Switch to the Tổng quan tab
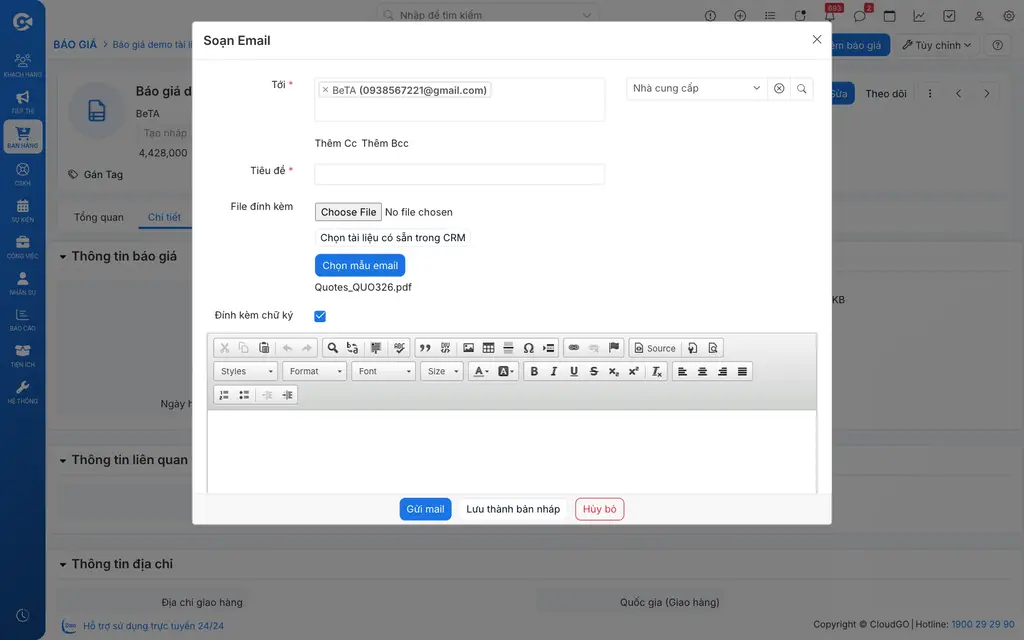Image resolution: width=1024 pixels, height=640 pixels. point(99,217)
